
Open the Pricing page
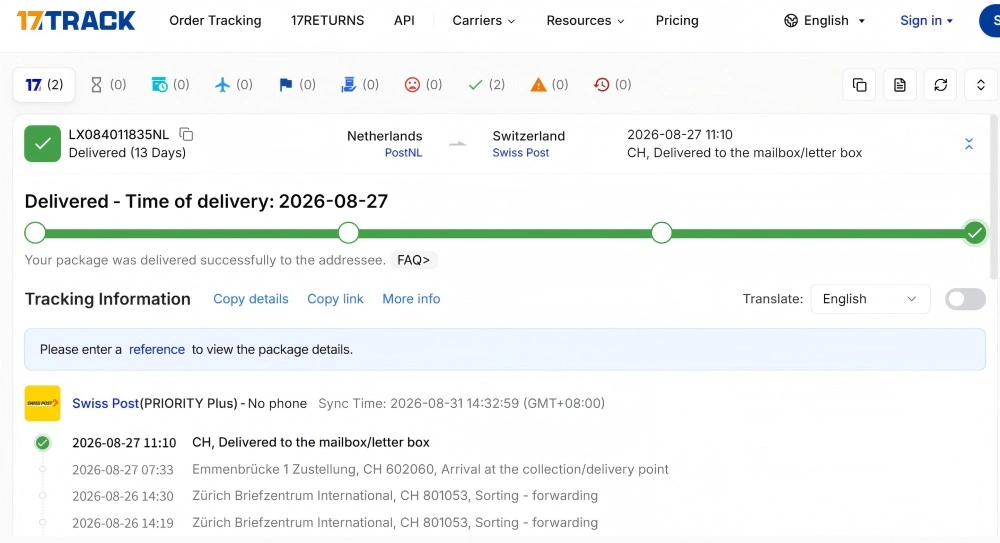677,20
